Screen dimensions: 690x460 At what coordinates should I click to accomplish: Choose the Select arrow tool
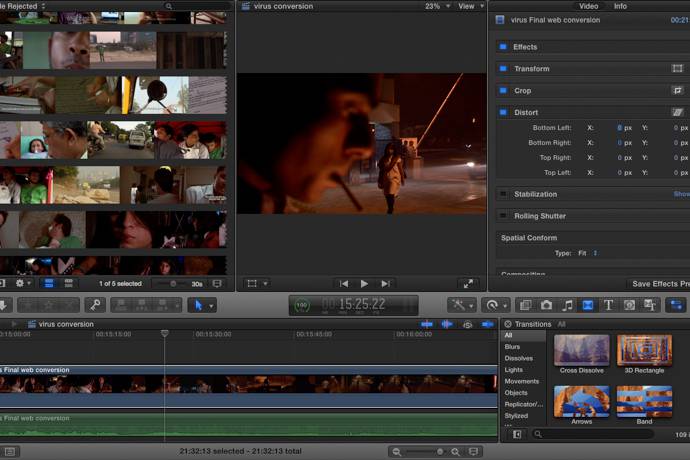point(198,305)
